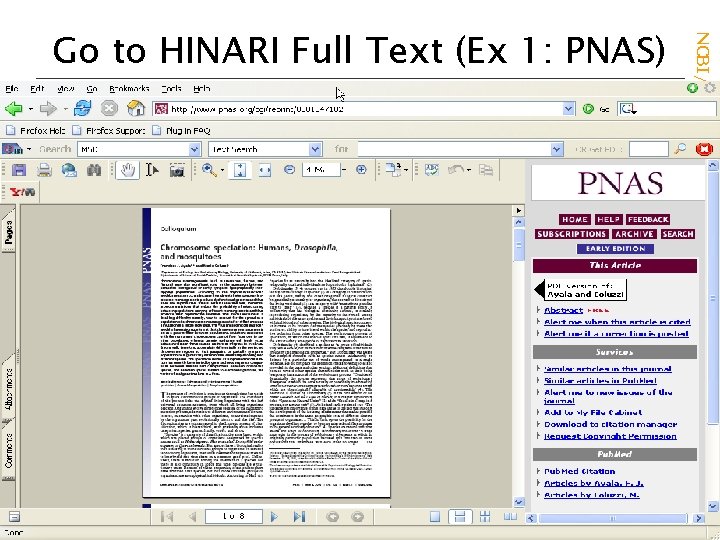Collapse the right pane using arrow button
The height and width of the screenshot is (540, 720).
pos(519,210)
